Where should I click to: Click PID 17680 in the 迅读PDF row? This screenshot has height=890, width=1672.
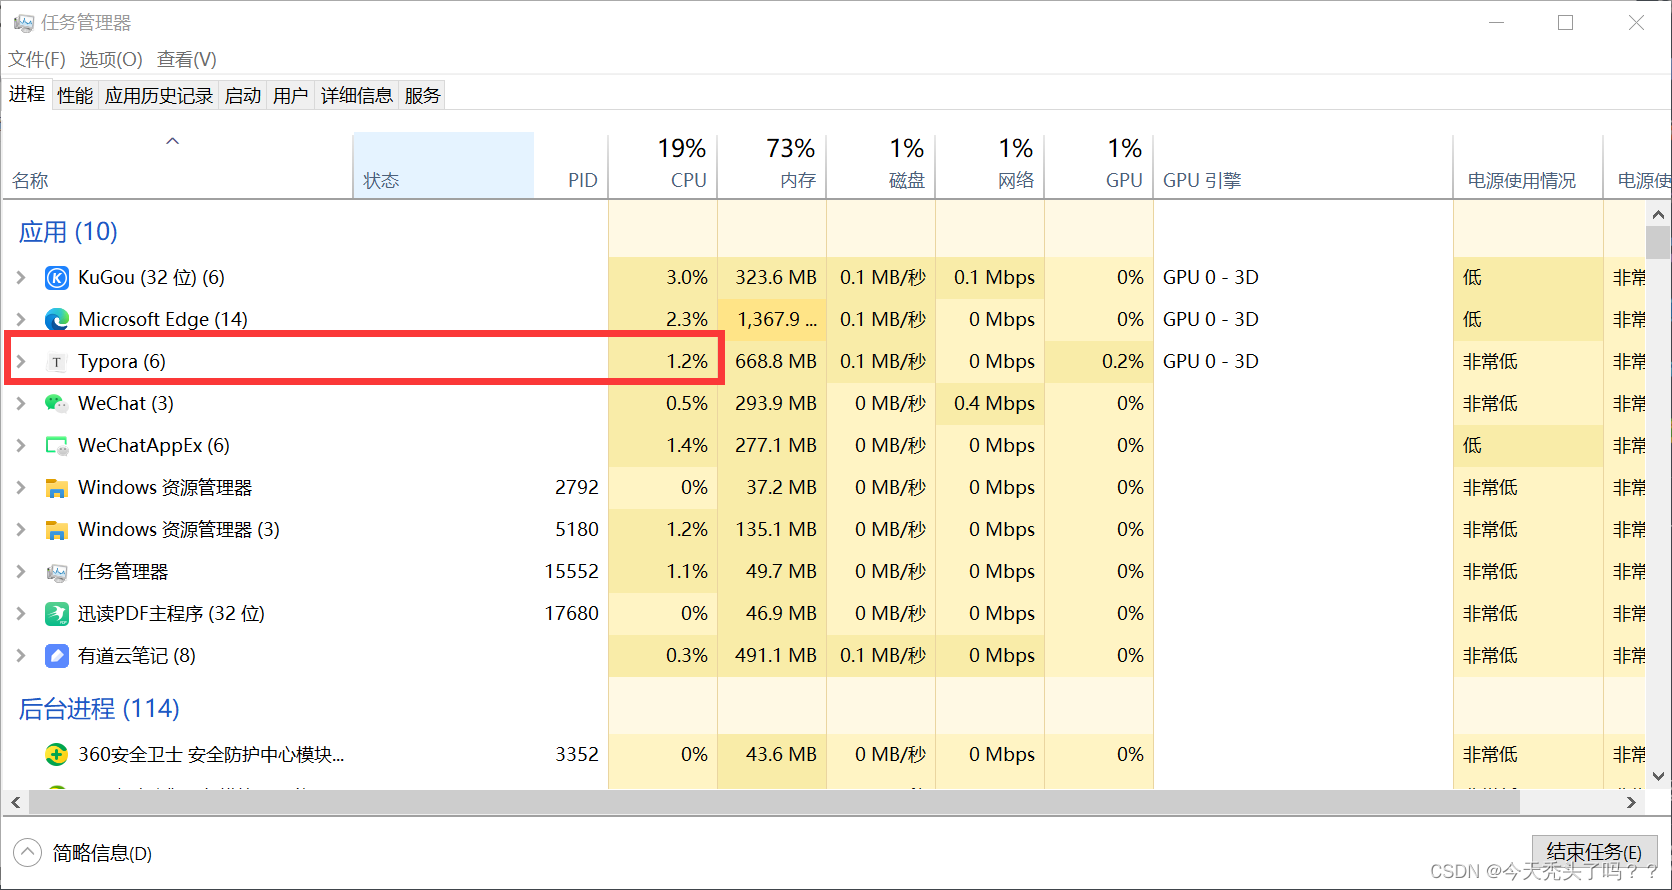click(x=571, y=614)
